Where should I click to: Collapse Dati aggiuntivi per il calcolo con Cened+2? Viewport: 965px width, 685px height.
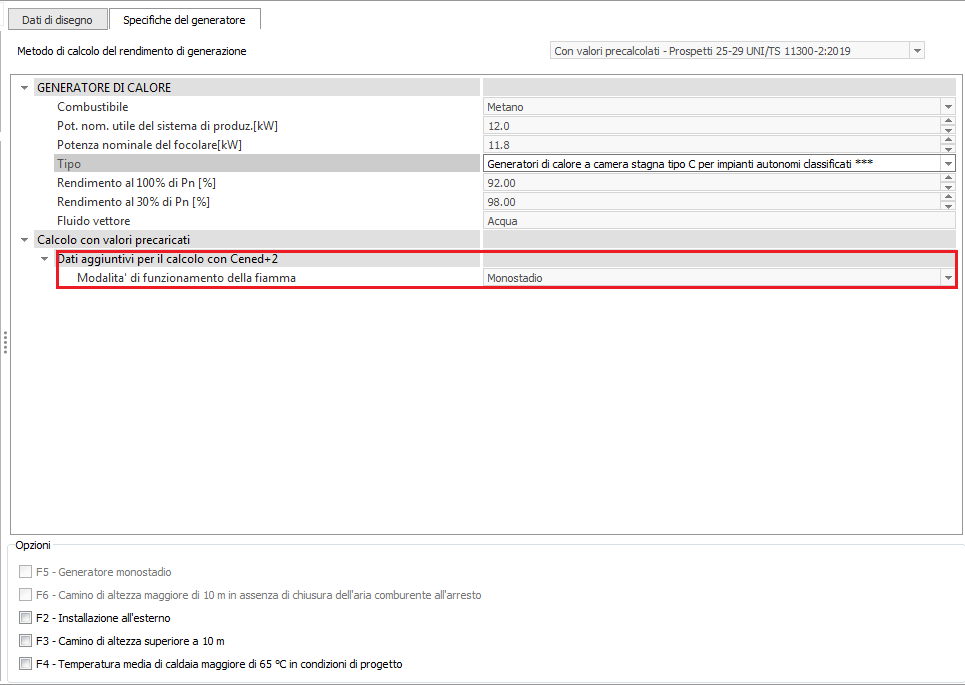coord(45,259)
